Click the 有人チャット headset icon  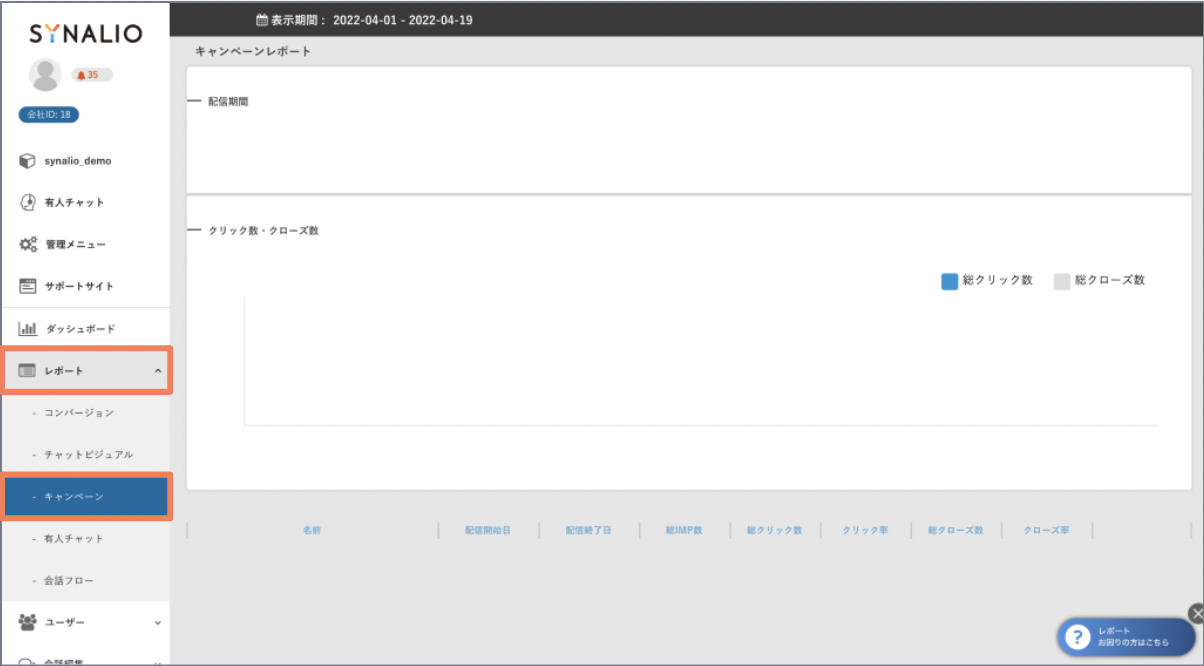click(28, 202)
